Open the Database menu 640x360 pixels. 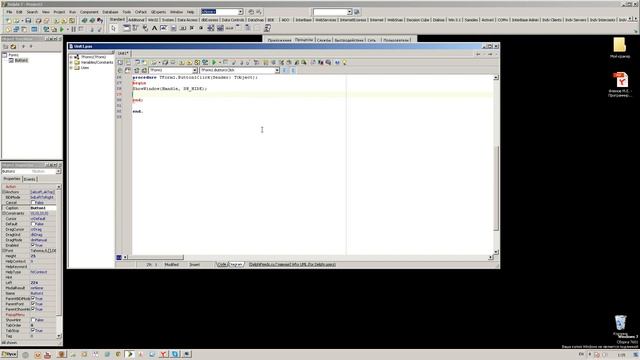110,12
